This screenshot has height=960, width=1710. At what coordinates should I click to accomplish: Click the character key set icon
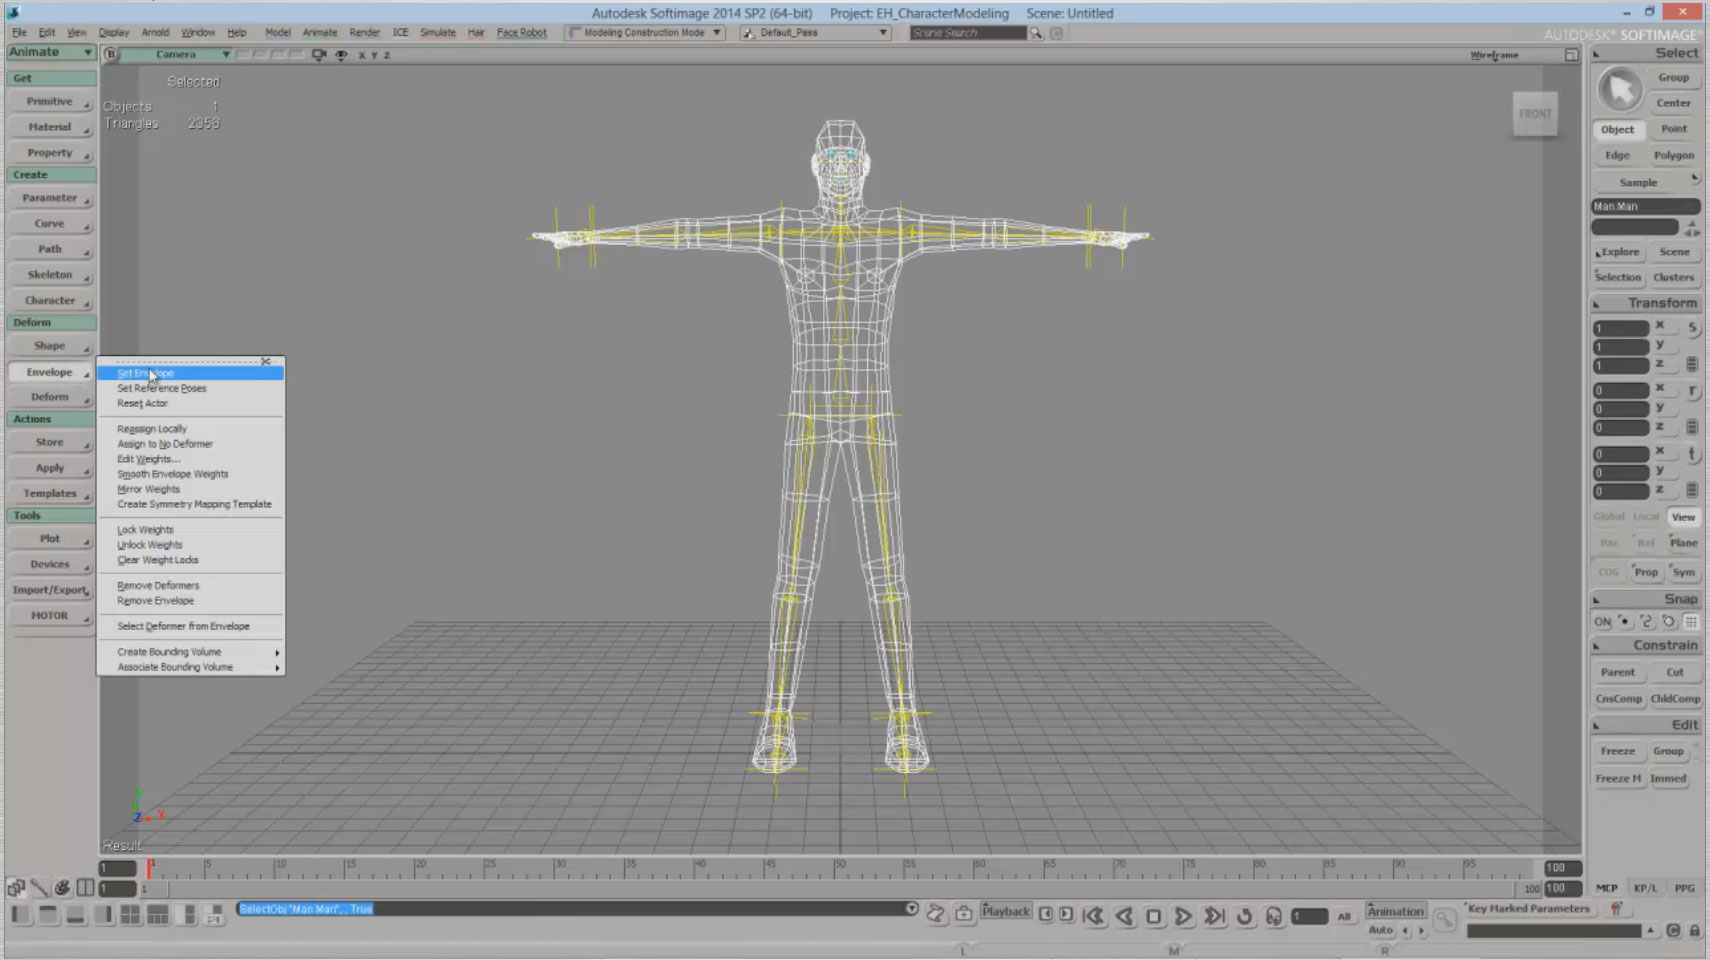click(x=1616, y=909)
